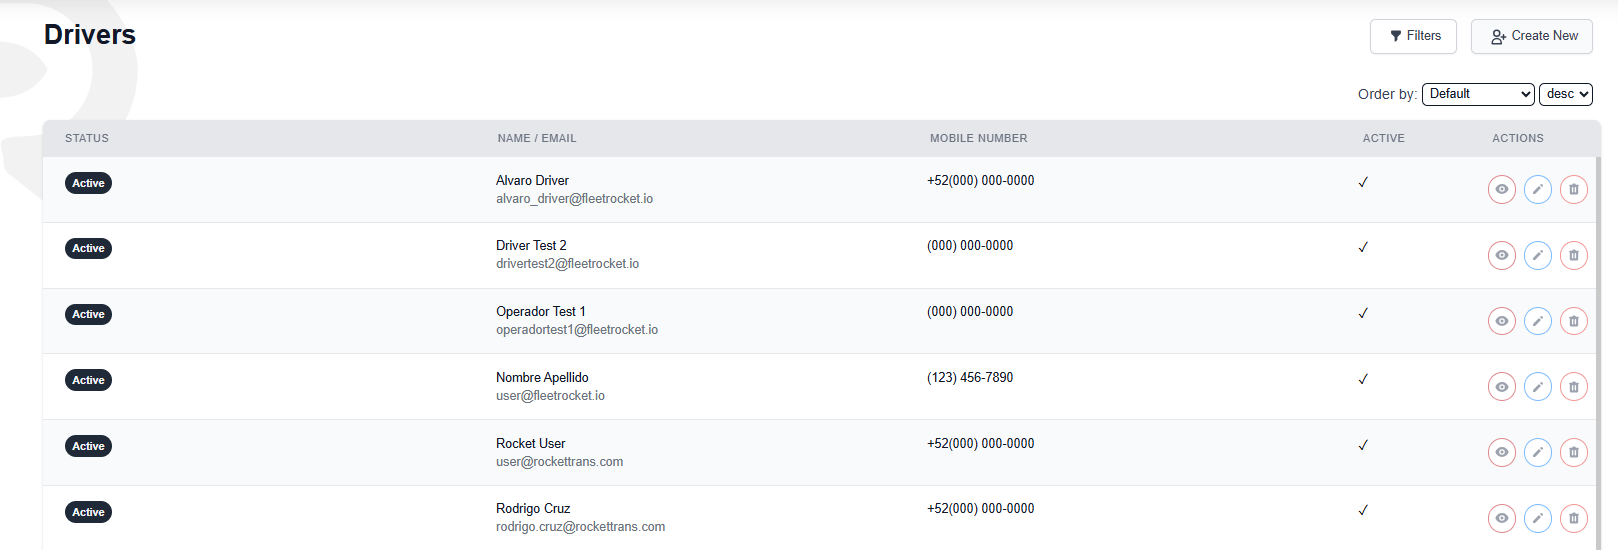View details for Rodrigo Cruz

pyautogui.click(x=1501, y=518)
